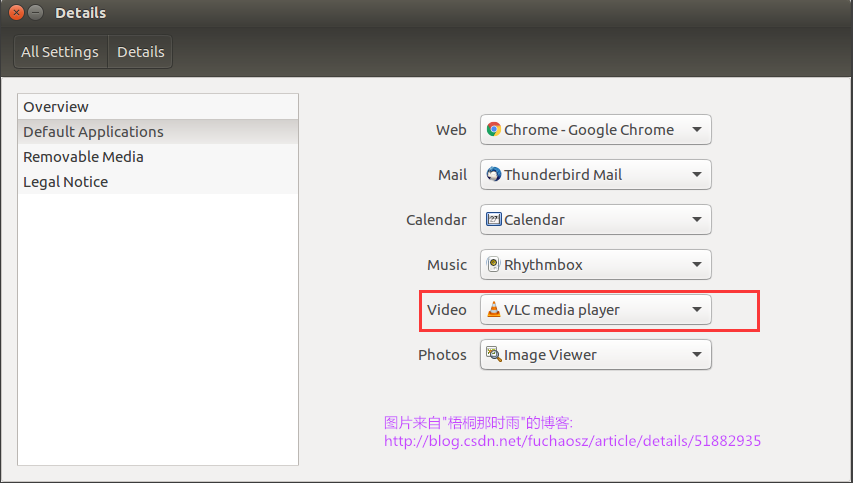The width and height of the screenshot is (853, 483).
Task: Click the blog.csdn.net URL text
Action: [573, 440]
